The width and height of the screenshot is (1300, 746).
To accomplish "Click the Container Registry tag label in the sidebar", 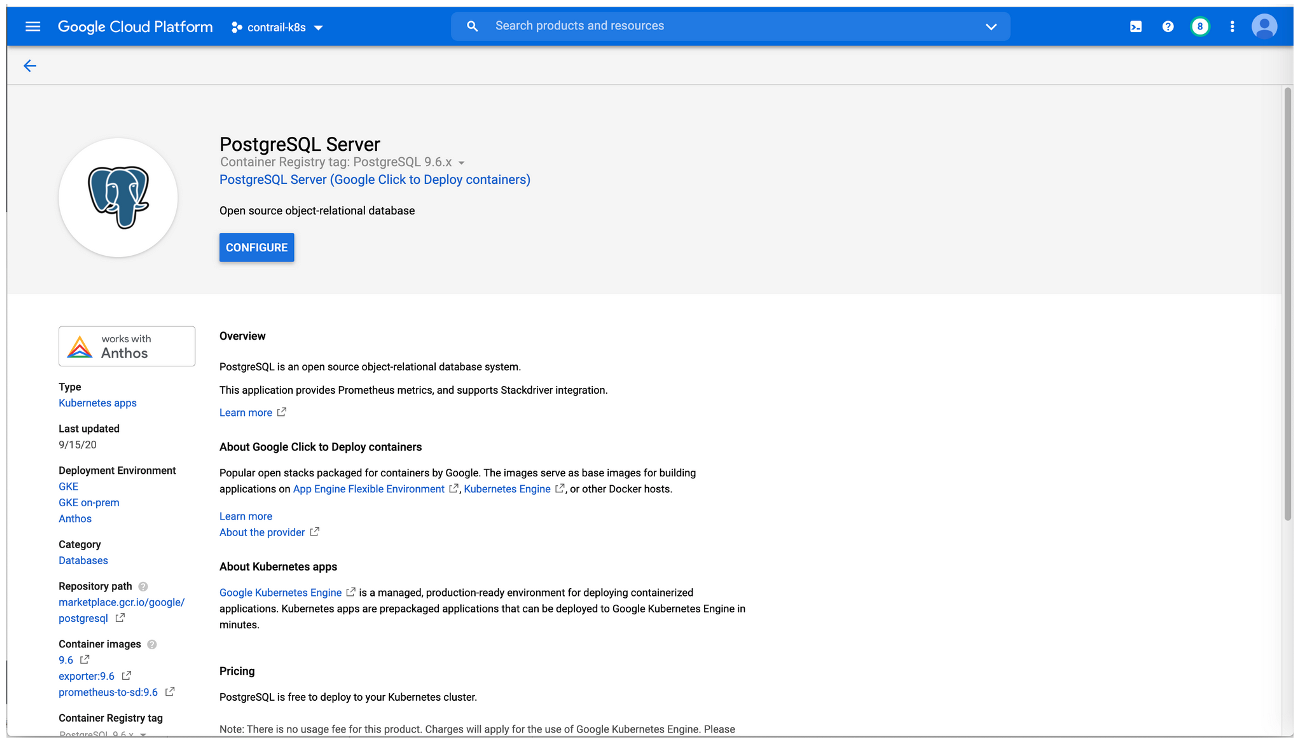I will click(x=111, y=719).
